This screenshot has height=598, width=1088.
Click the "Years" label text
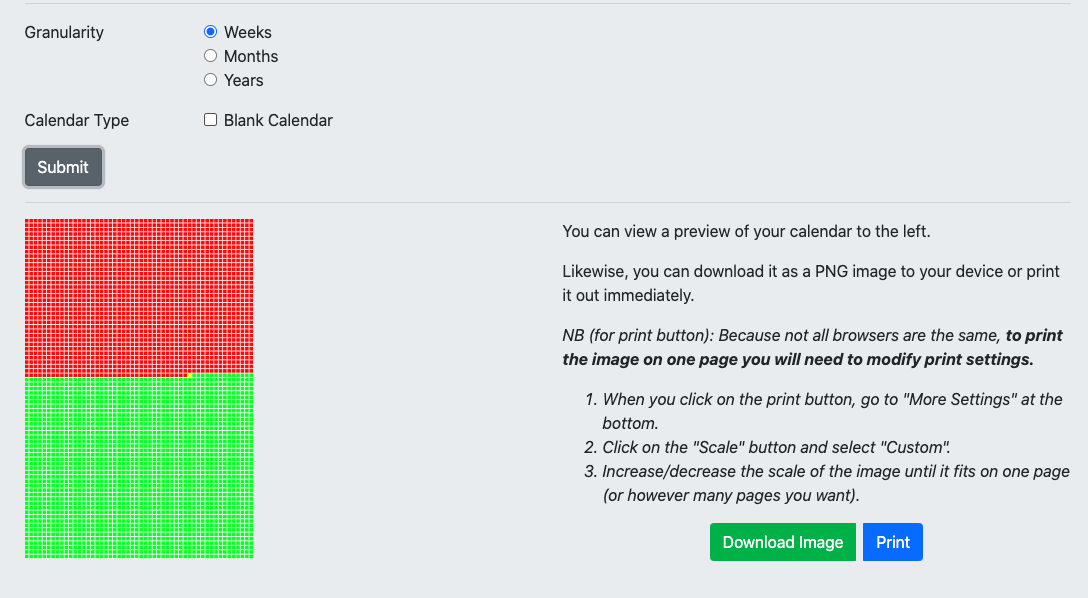244,80
